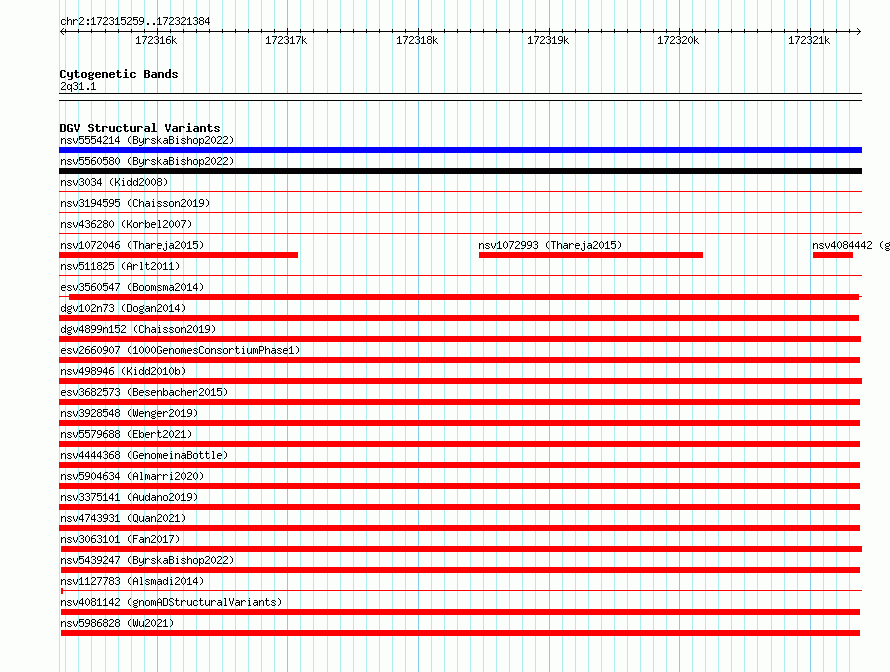Select the red esv3682573 variant bar
The image size is (890, 672).
click(x=460, y=402)
